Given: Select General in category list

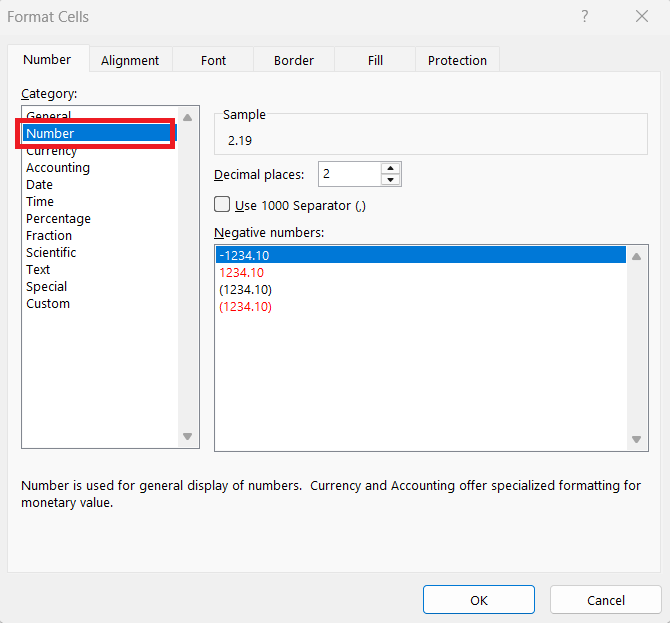Looking at the screenshot, I should click(100, 116).
